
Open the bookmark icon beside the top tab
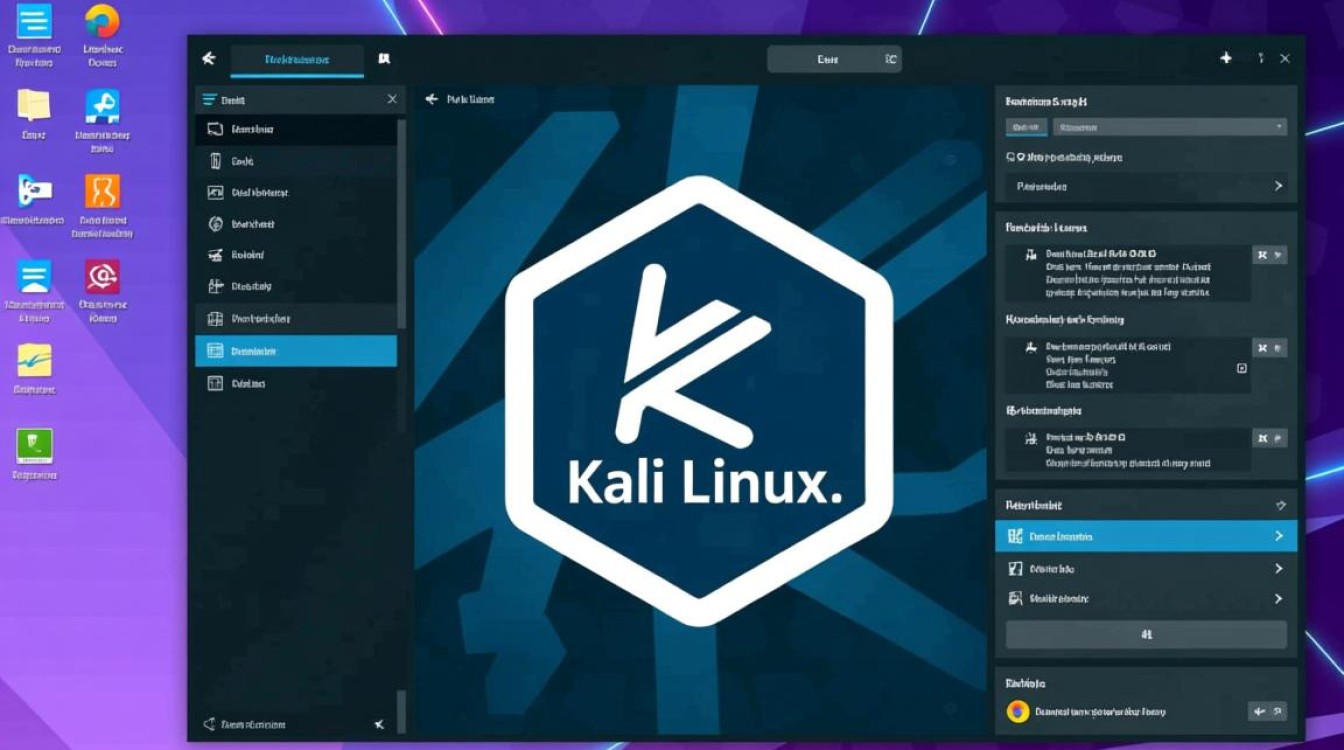[383, 58]
